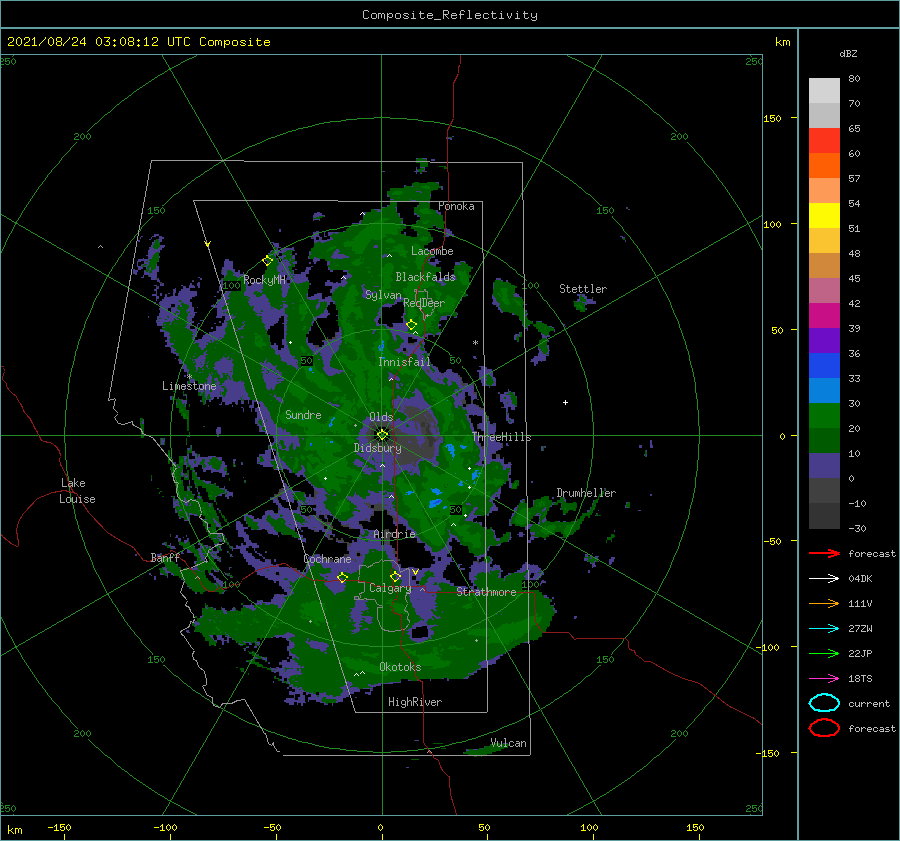Screen dimensions: 900x841
Task: Click the HighRiver map label
Action: (x=415, y=702)
